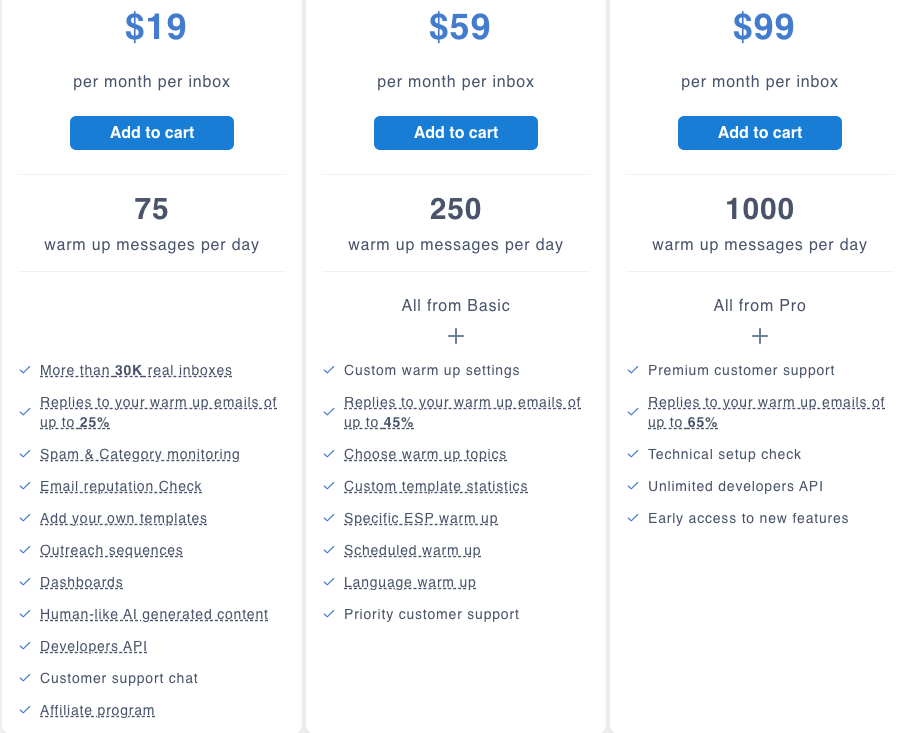Click checkmark beside Customer support chat
The height and width of the screenshot is (733, 905).
[x=25, y=678]
